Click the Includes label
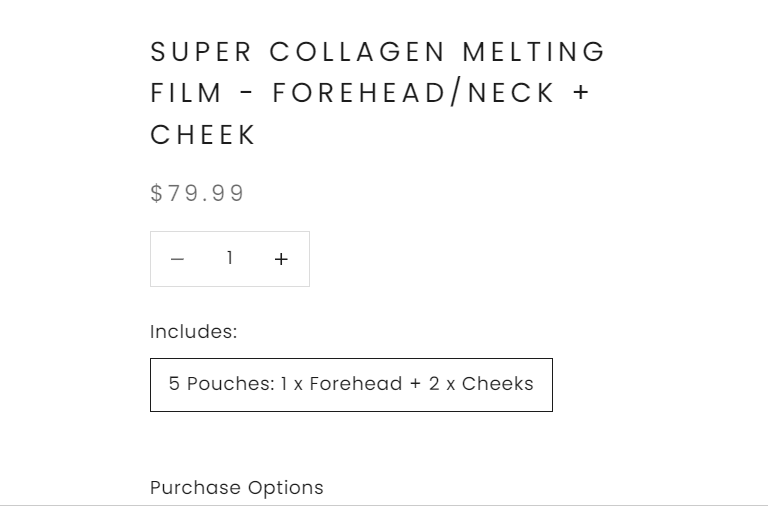The image size is (768, 506). [194, 332]
